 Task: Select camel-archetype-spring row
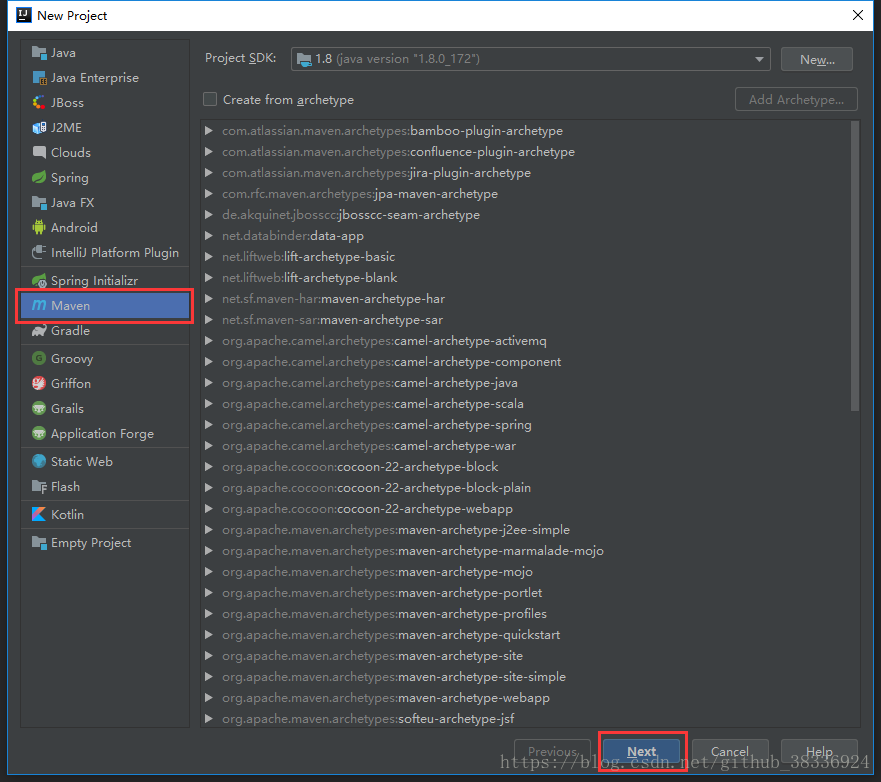click(x=530, y=425)
